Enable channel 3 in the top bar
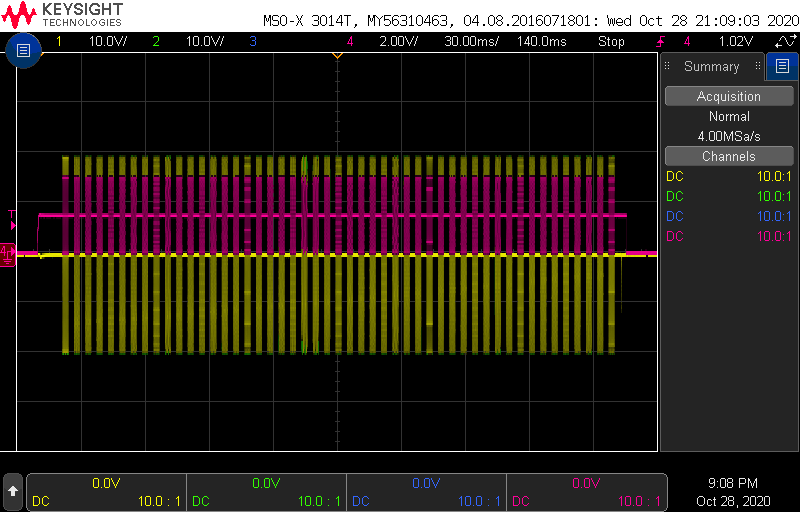This screenshot has height=512, width=800. [x=254, y=41]
